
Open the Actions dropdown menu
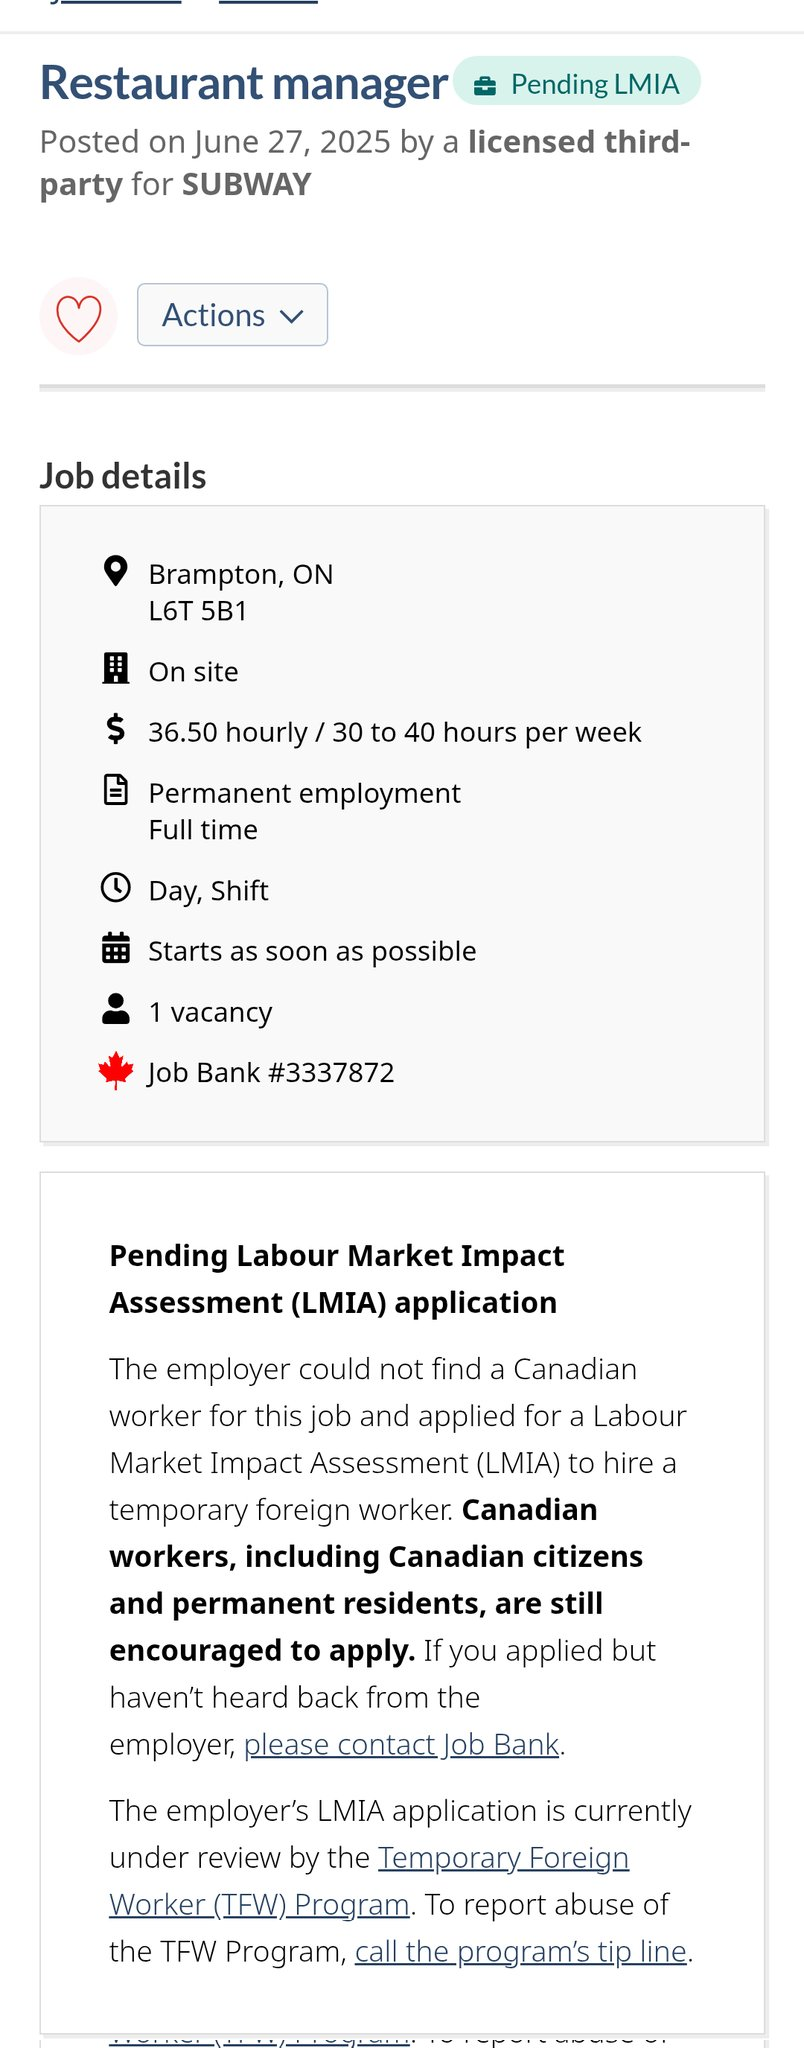tap(232, 315)
